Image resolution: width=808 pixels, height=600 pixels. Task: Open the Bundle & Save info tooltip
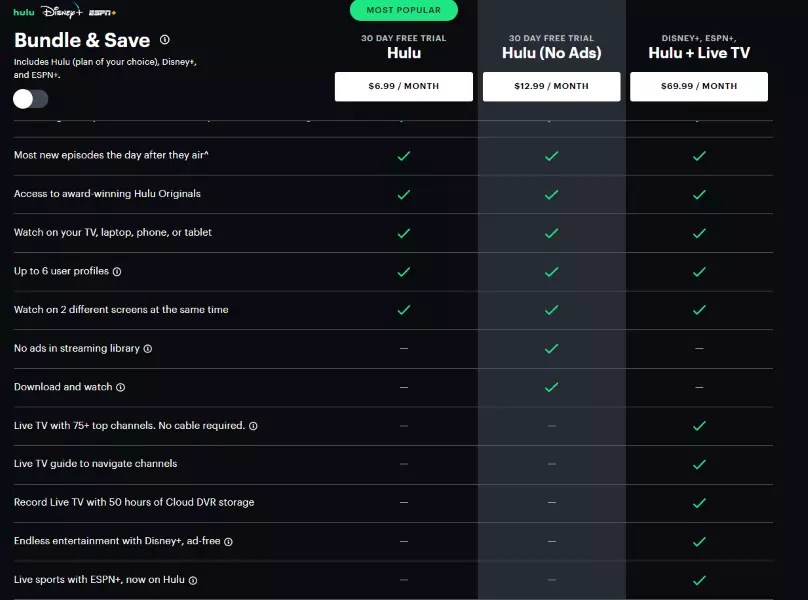[x=166, y=40]
